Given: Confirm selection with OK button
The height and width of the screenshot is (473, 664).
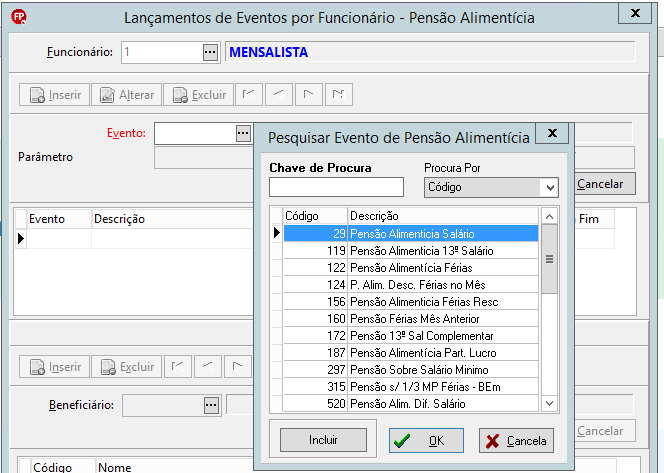Looking at the screenshot, I should [426, 440].
